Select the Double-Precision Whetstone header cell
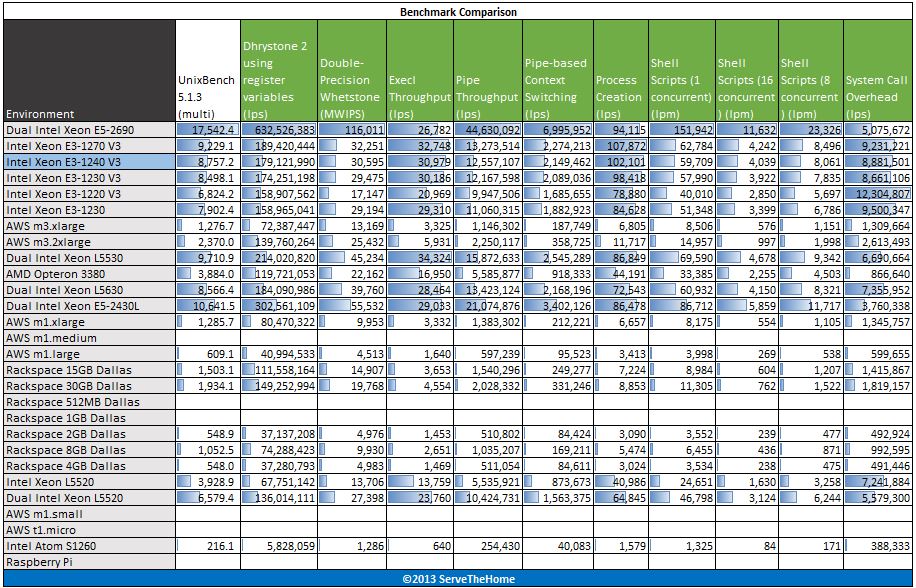This screenshot has height=588, width=916. [352, 71]
